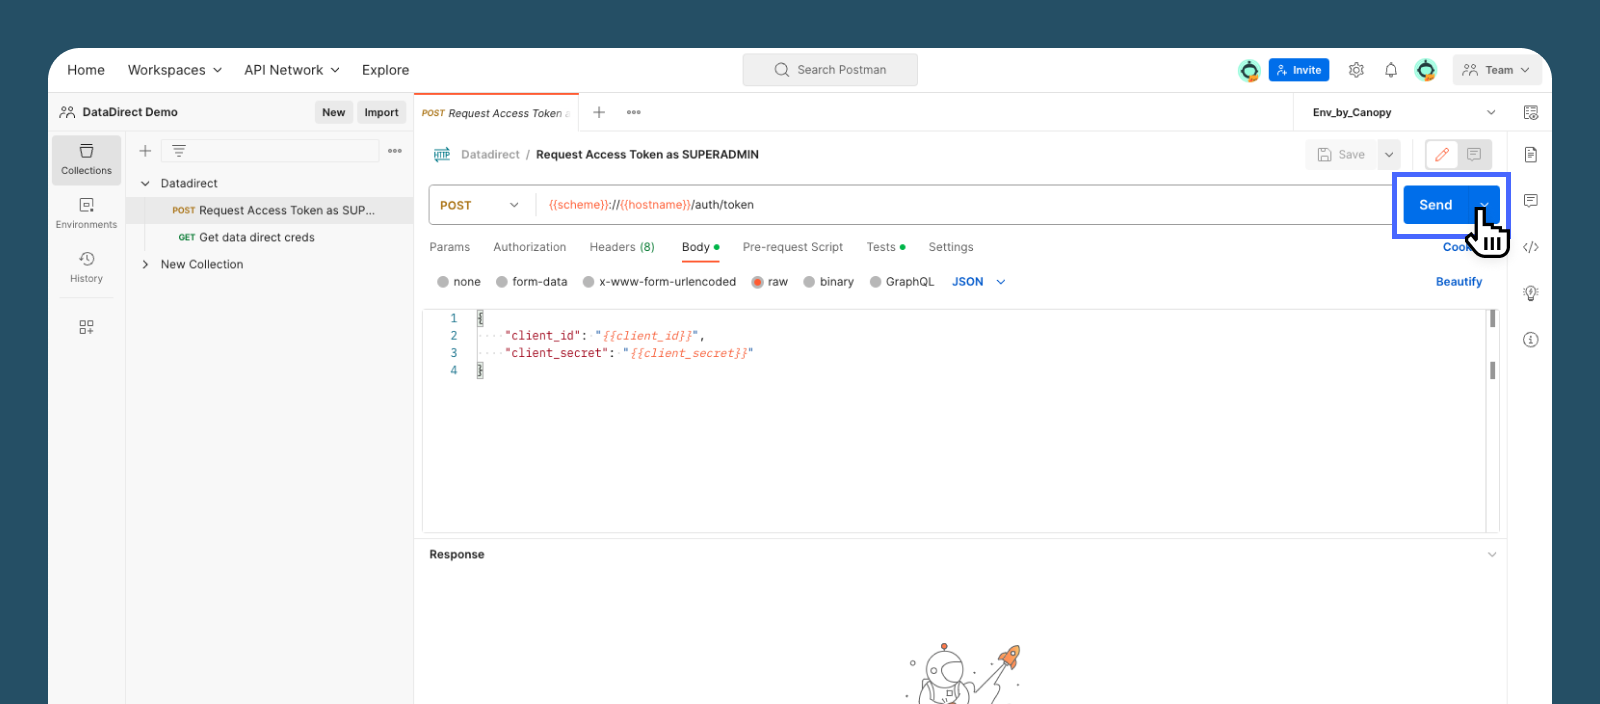The image size is (1600, 704).
Task: Click the DataDirect Demo workspace team icon
Action: click(x=67, y=112)
